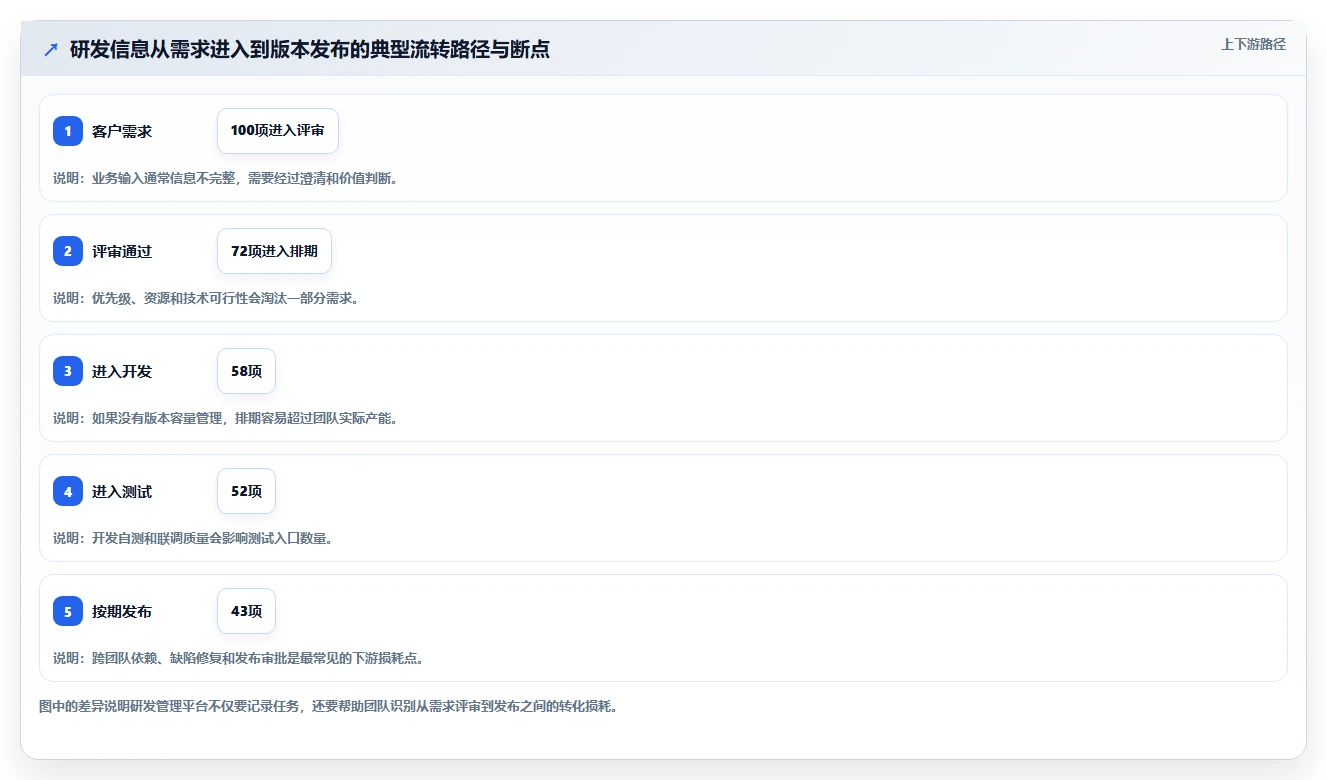Screen dimensions: 1327x780
Task: Click the title 研发信息从需求进入到版本发布的典型流转路径与断点
Action: 310,49
